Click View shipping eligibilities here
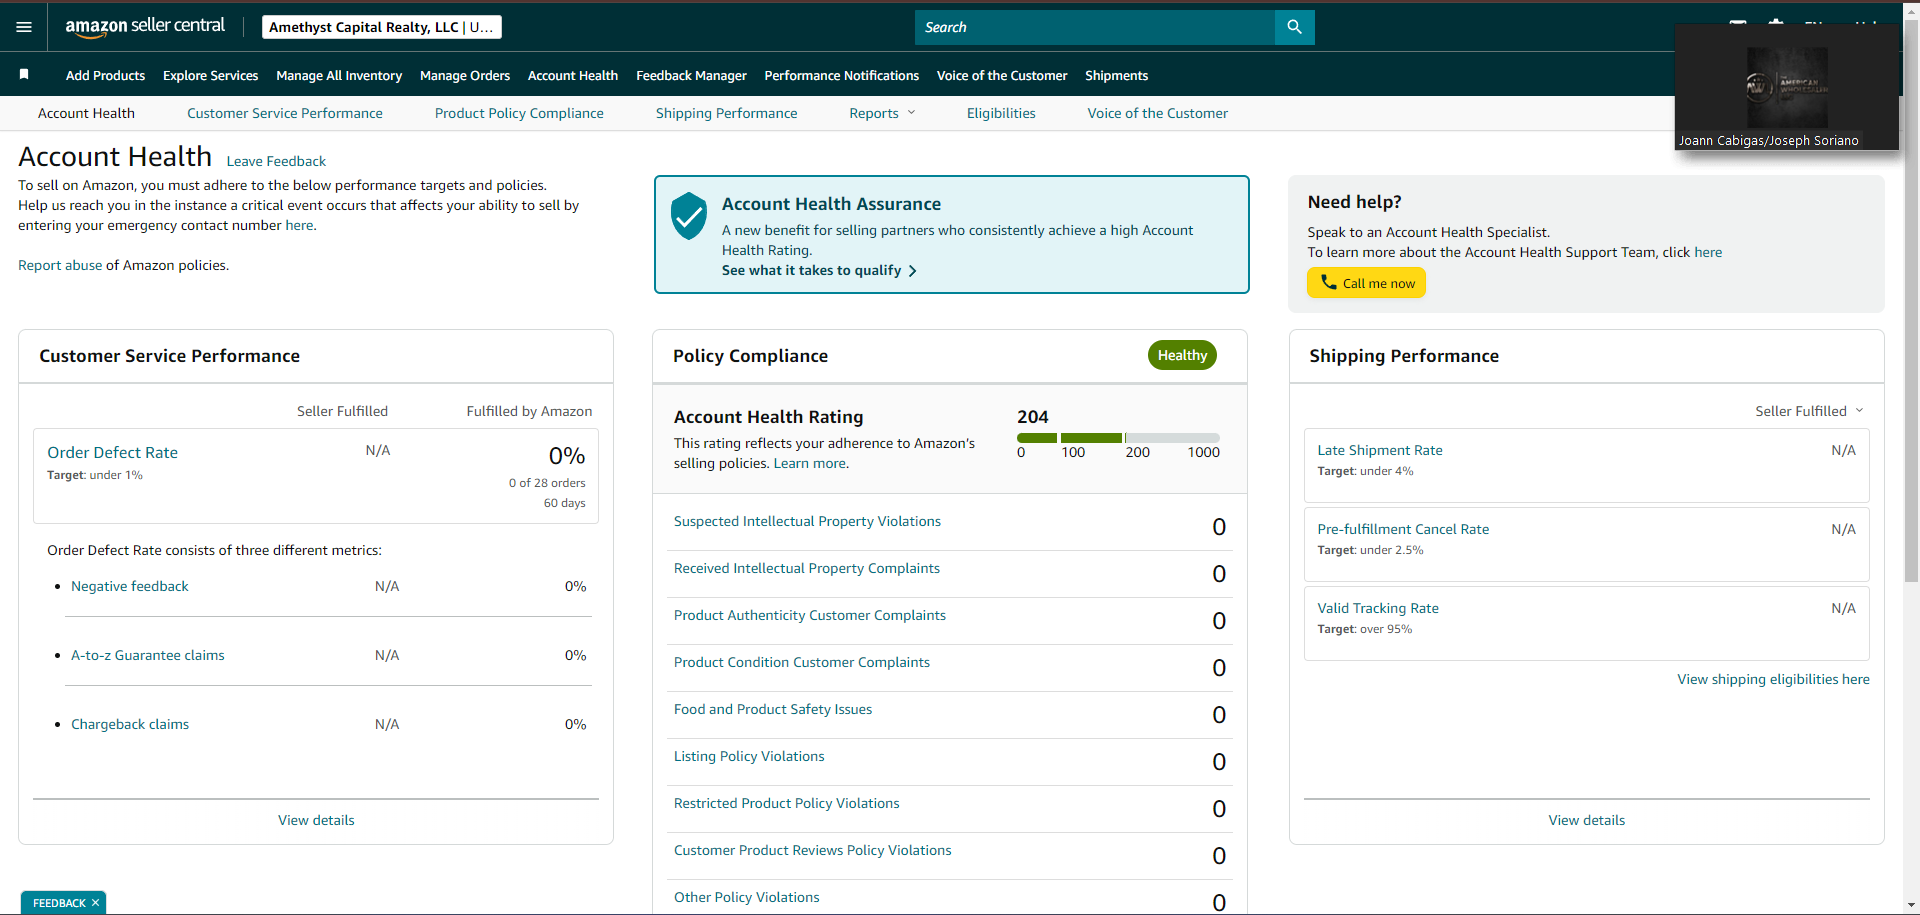This screenshot has height=915, width=1920. point(1773,679)
